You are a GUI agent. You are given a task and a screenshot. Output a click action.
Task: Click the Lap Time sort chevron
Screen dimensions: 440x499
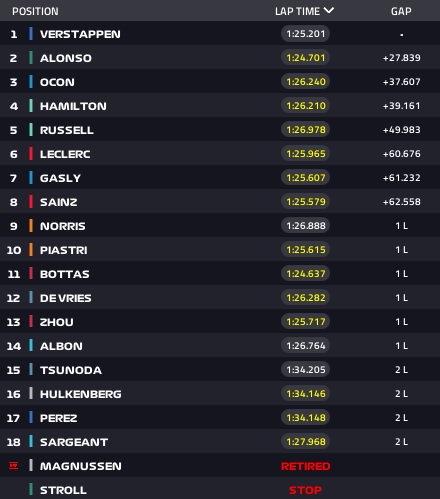point(329,11)
